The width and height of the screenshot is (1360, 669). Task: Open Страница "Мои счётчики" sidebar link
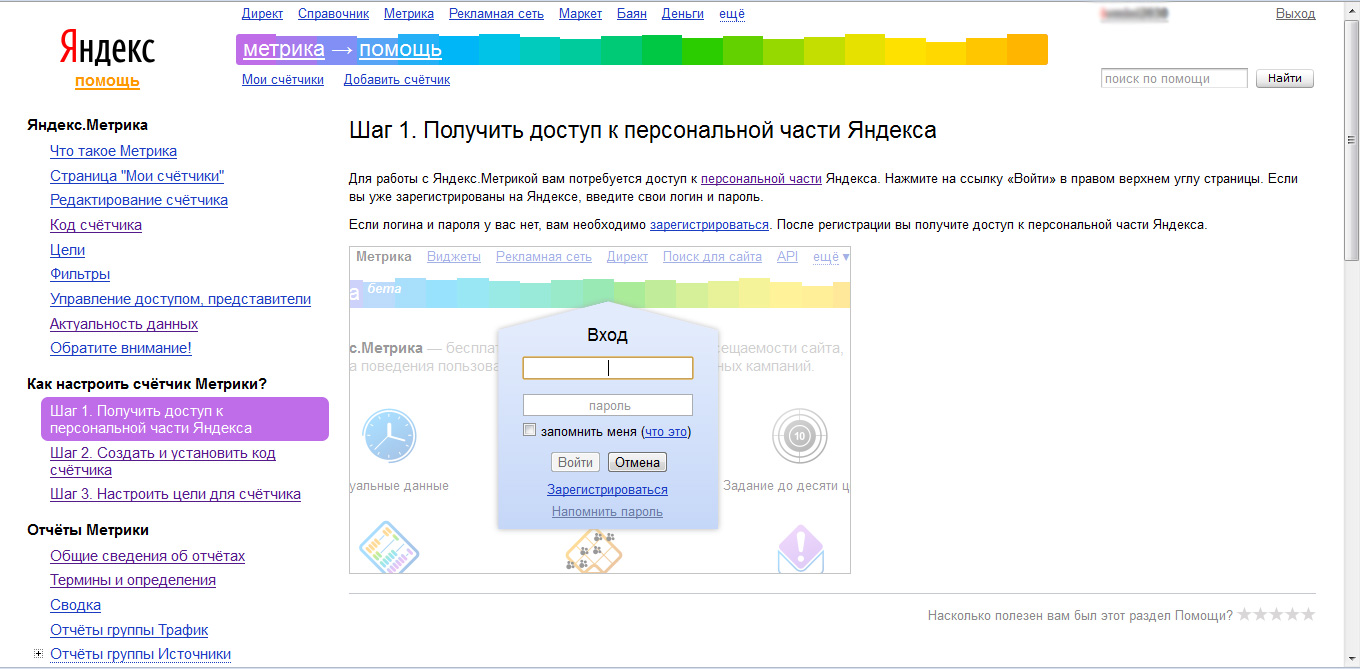coord(137,176)
